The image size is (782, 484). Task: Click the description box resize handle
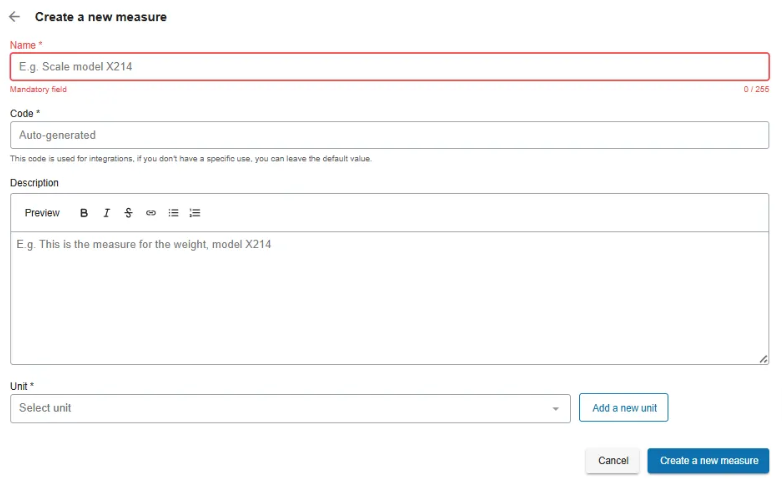[x=763, y=358]
